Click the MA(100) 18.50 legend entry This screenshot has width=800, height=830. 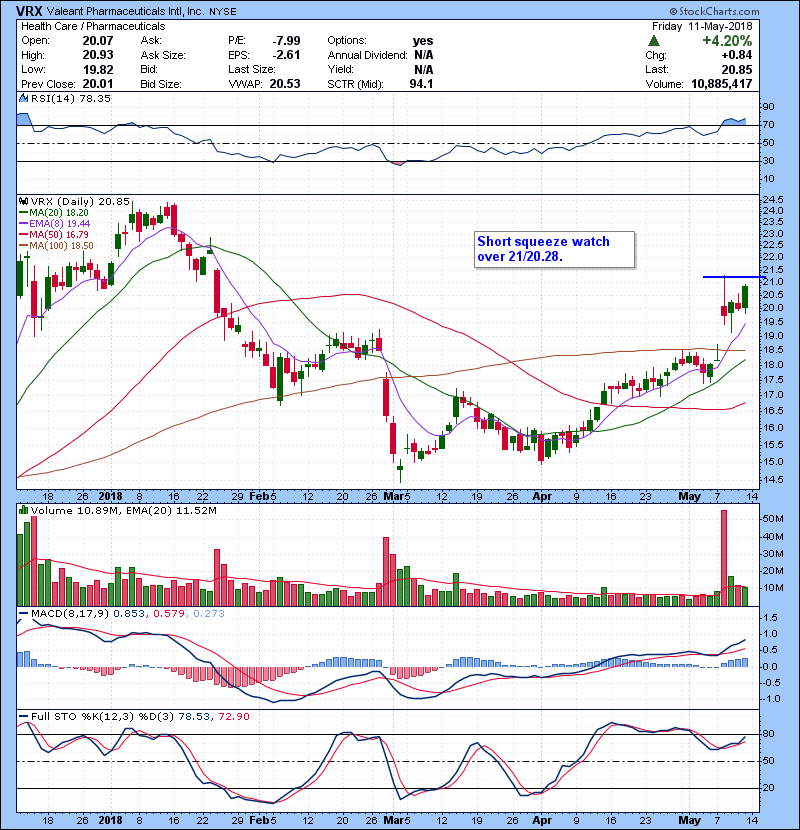(x=57, y=246)
